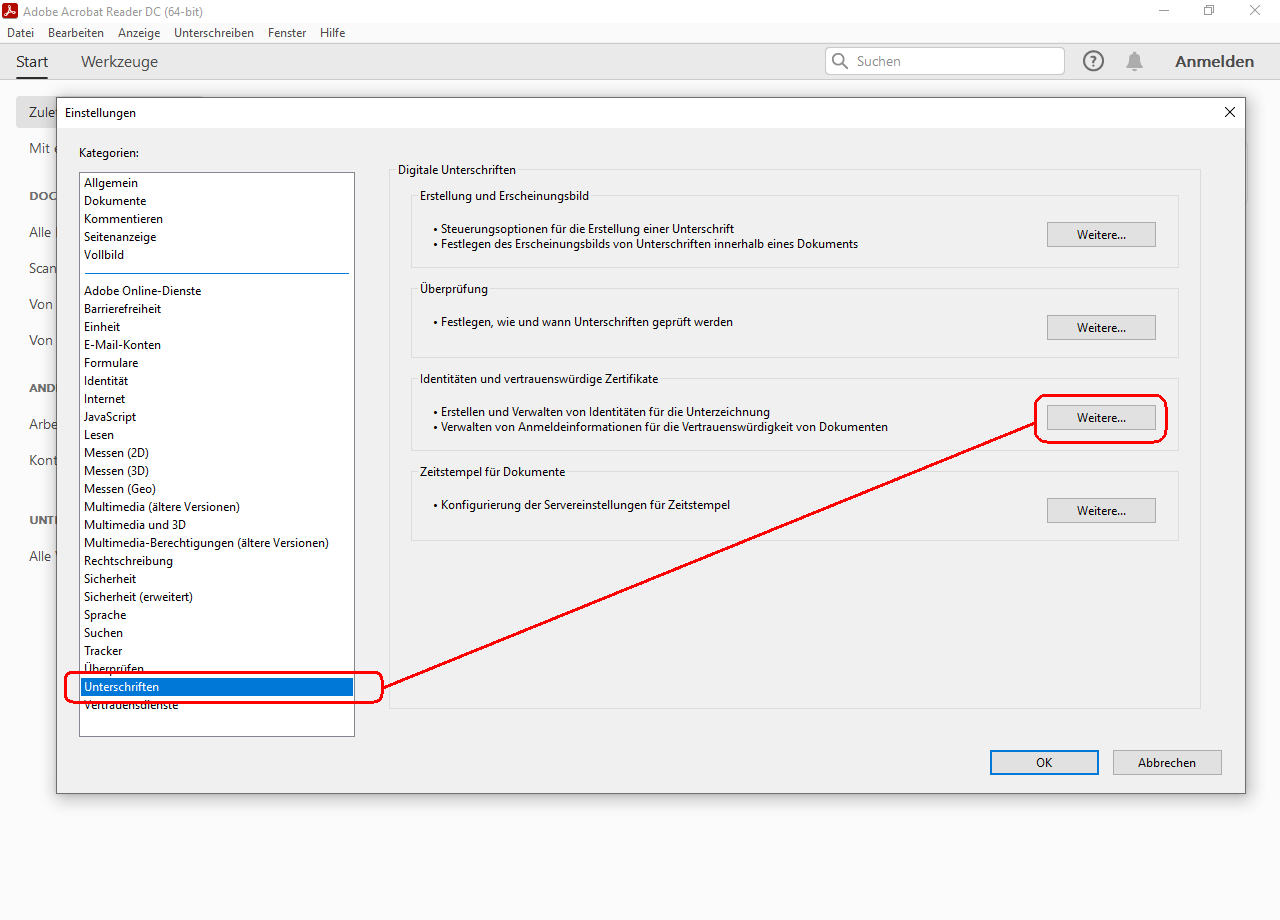Click into the Suchen search field
The height and width of the screenshot is (920, 1280).
(955, 61)
